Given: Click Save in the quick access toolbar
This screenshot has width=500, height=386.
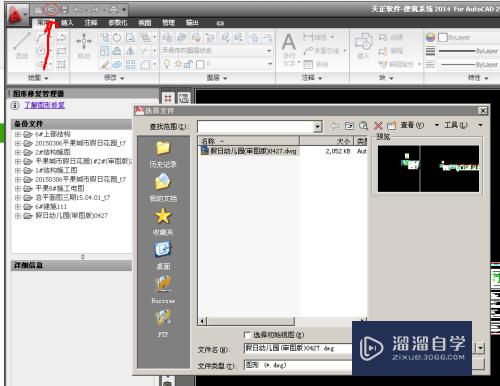Looking at the screenshot, I should 64,10.
